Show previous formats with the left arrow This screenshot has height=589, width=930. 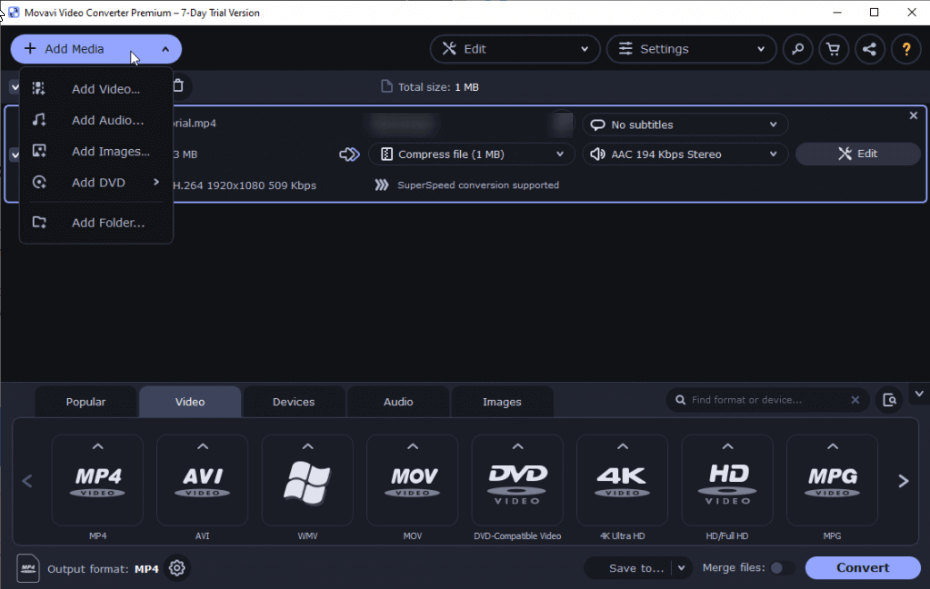click(27, 481)
